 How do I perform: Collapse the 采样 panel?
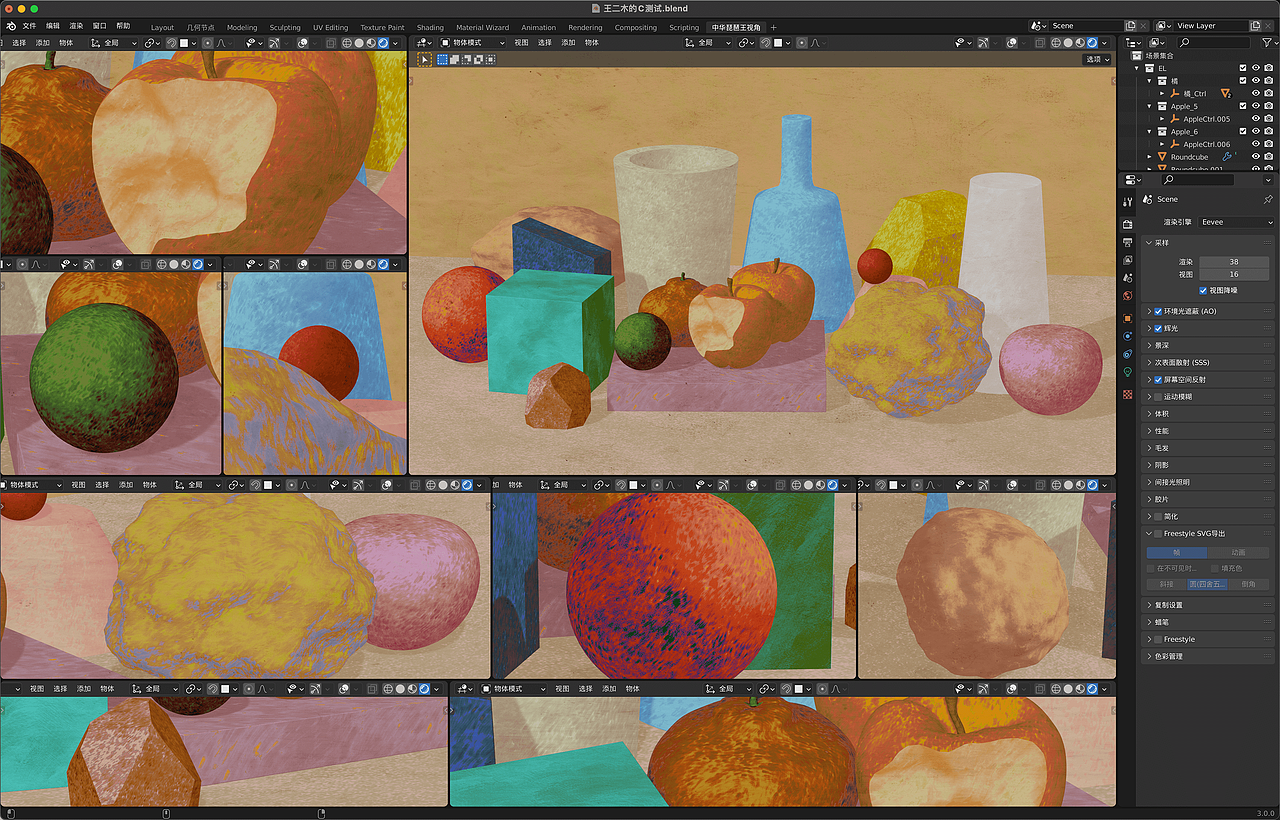coord(1209,243)
